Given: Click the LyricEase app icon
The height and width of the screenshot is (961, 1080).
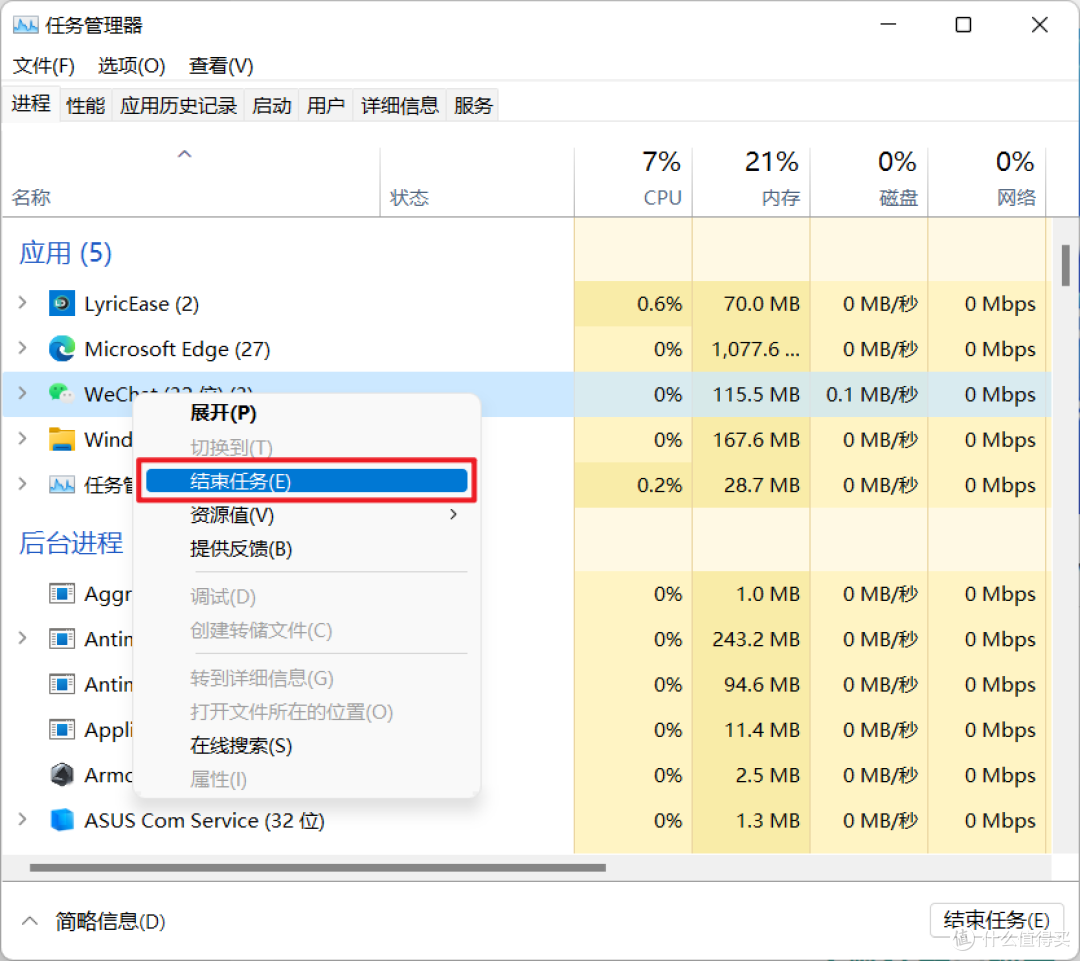Looking at the screenshot, I should click(x=62, y=303).
